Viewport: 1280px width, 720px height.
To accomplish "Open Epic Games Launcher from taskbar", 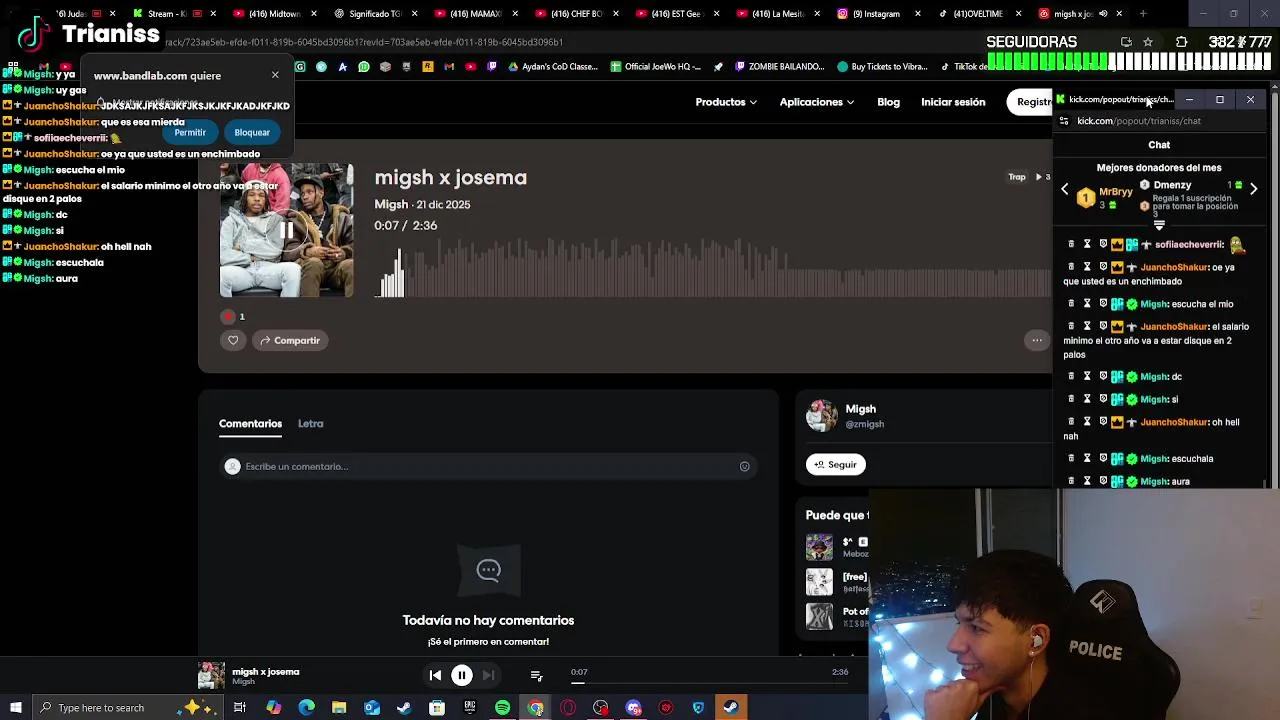I will click(x=470, y=708).
